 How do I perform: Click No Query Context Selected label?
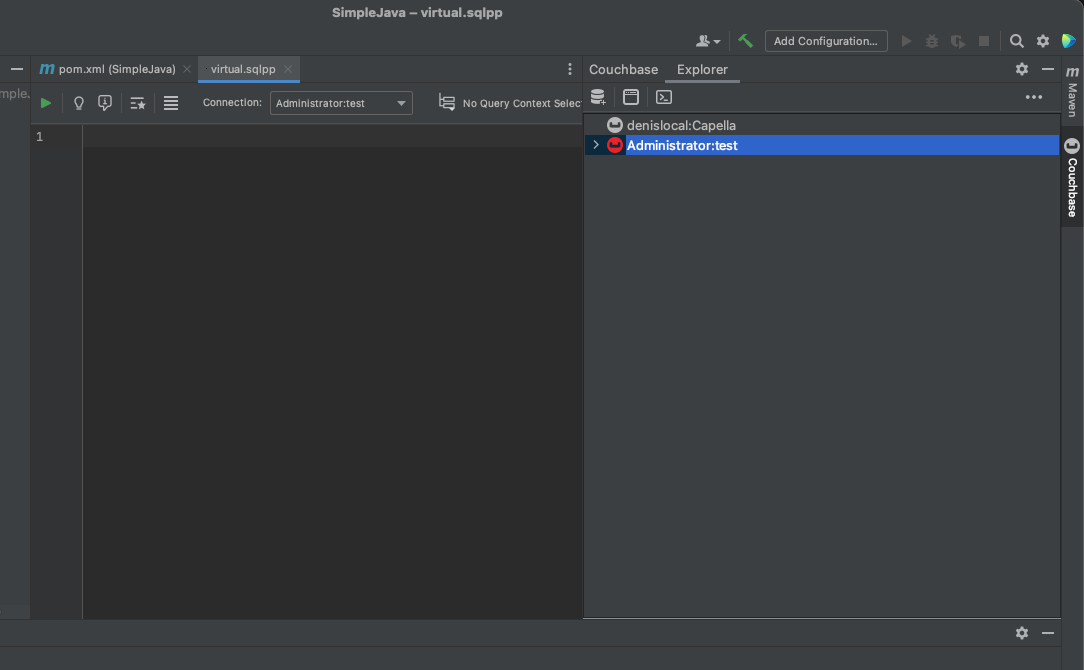coord(522,103)
